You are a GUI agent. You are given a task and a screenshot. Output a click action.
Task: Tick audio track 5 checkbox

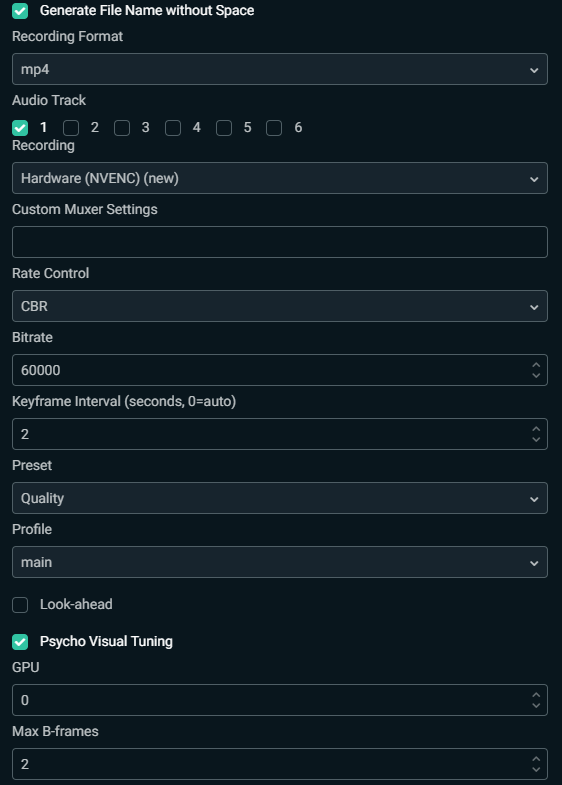point(224,128)
